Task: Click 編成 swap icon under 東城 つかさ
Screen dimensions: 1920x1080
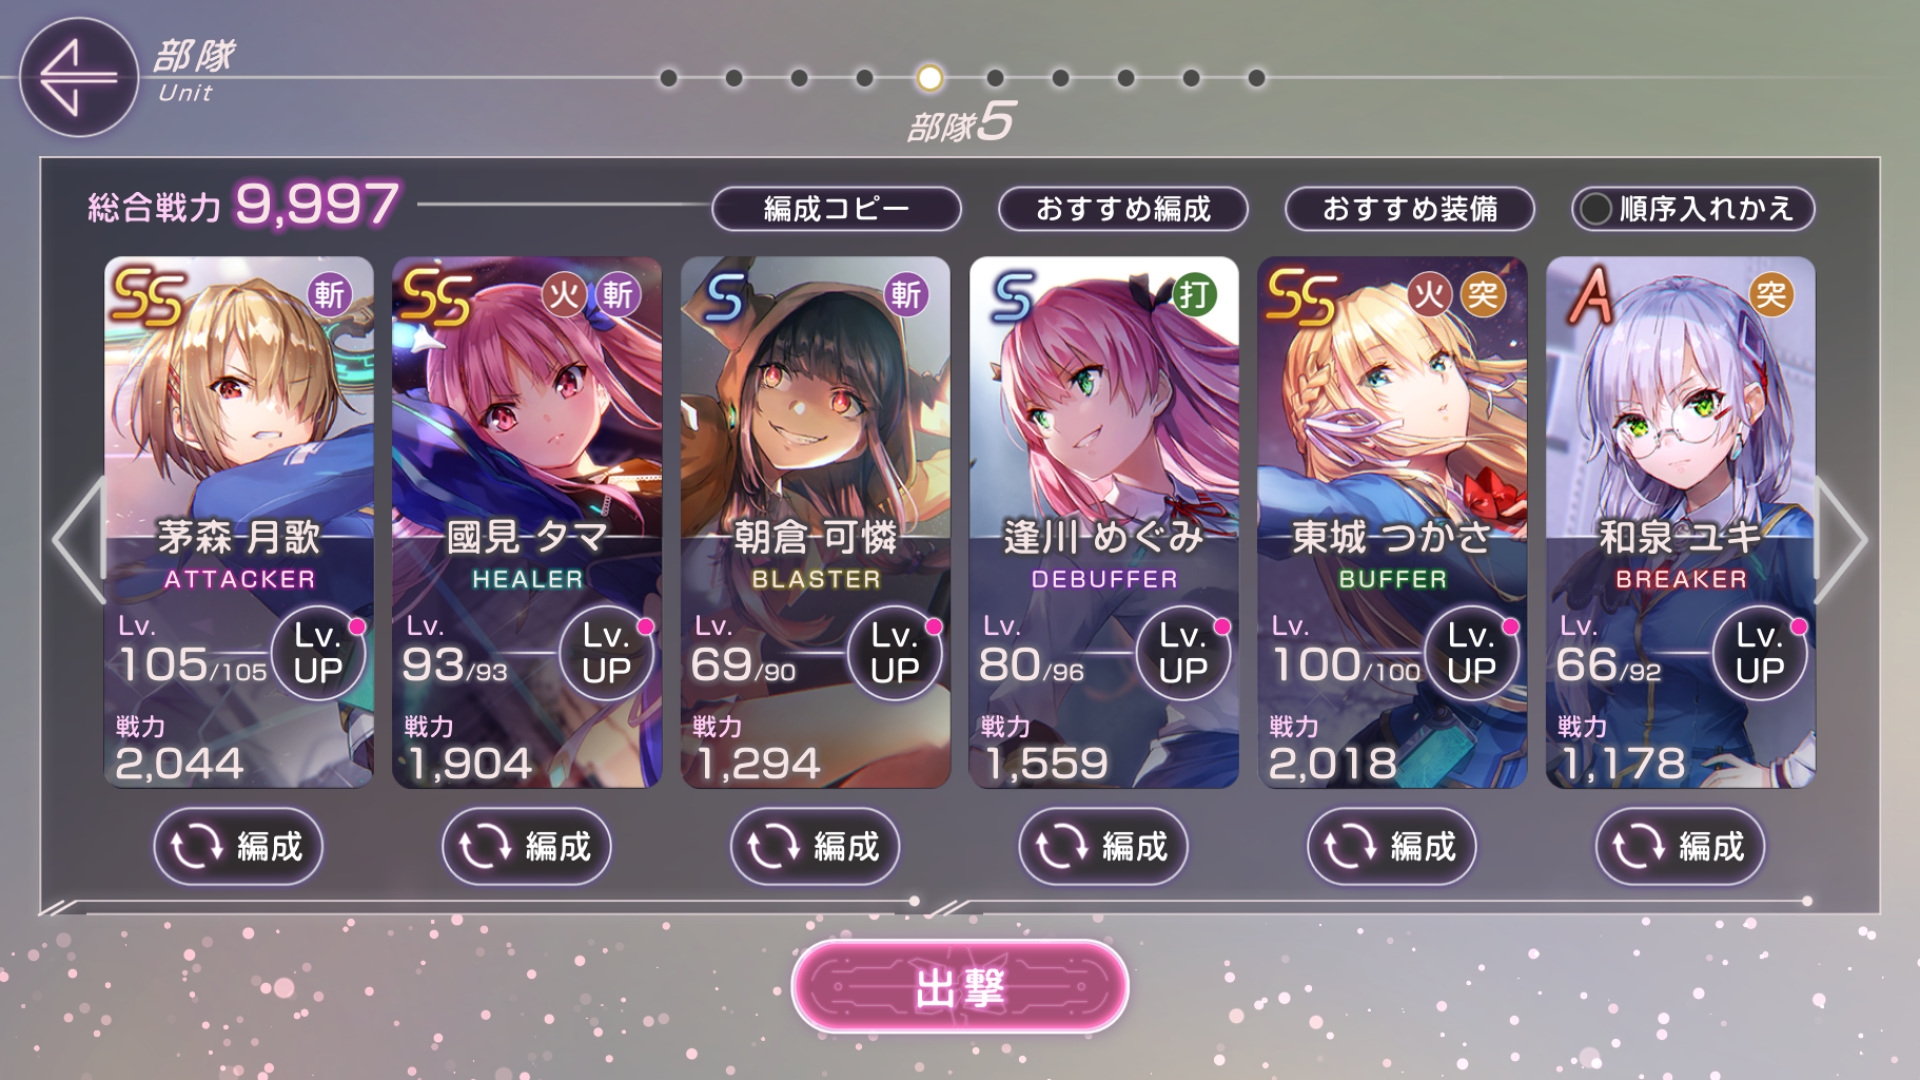Action: (x=1349, y=847)
